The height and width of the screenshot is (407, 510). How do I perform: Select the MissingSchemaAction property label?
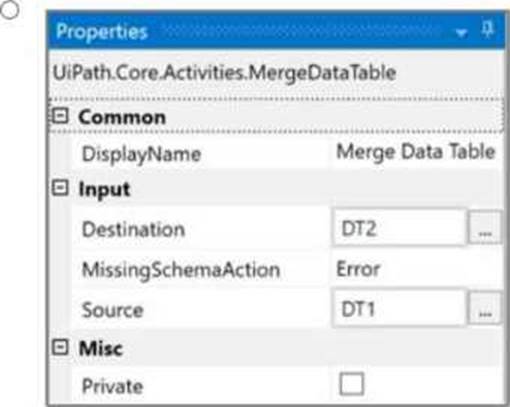pos(181,270)
